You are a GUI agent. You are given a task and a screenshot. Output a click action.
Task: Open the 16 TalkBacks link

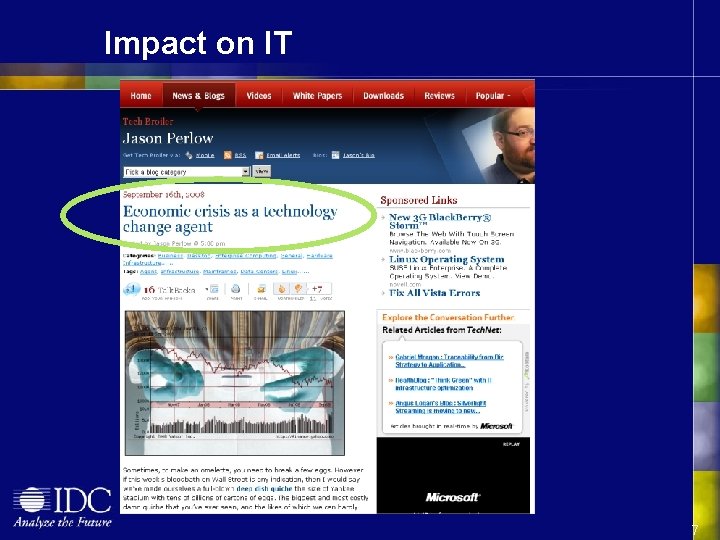169,290
